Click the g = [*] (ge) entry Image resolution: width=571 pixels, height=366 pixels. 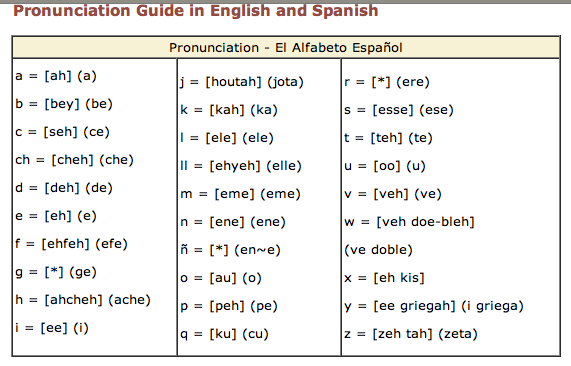(x=56, y=272)
